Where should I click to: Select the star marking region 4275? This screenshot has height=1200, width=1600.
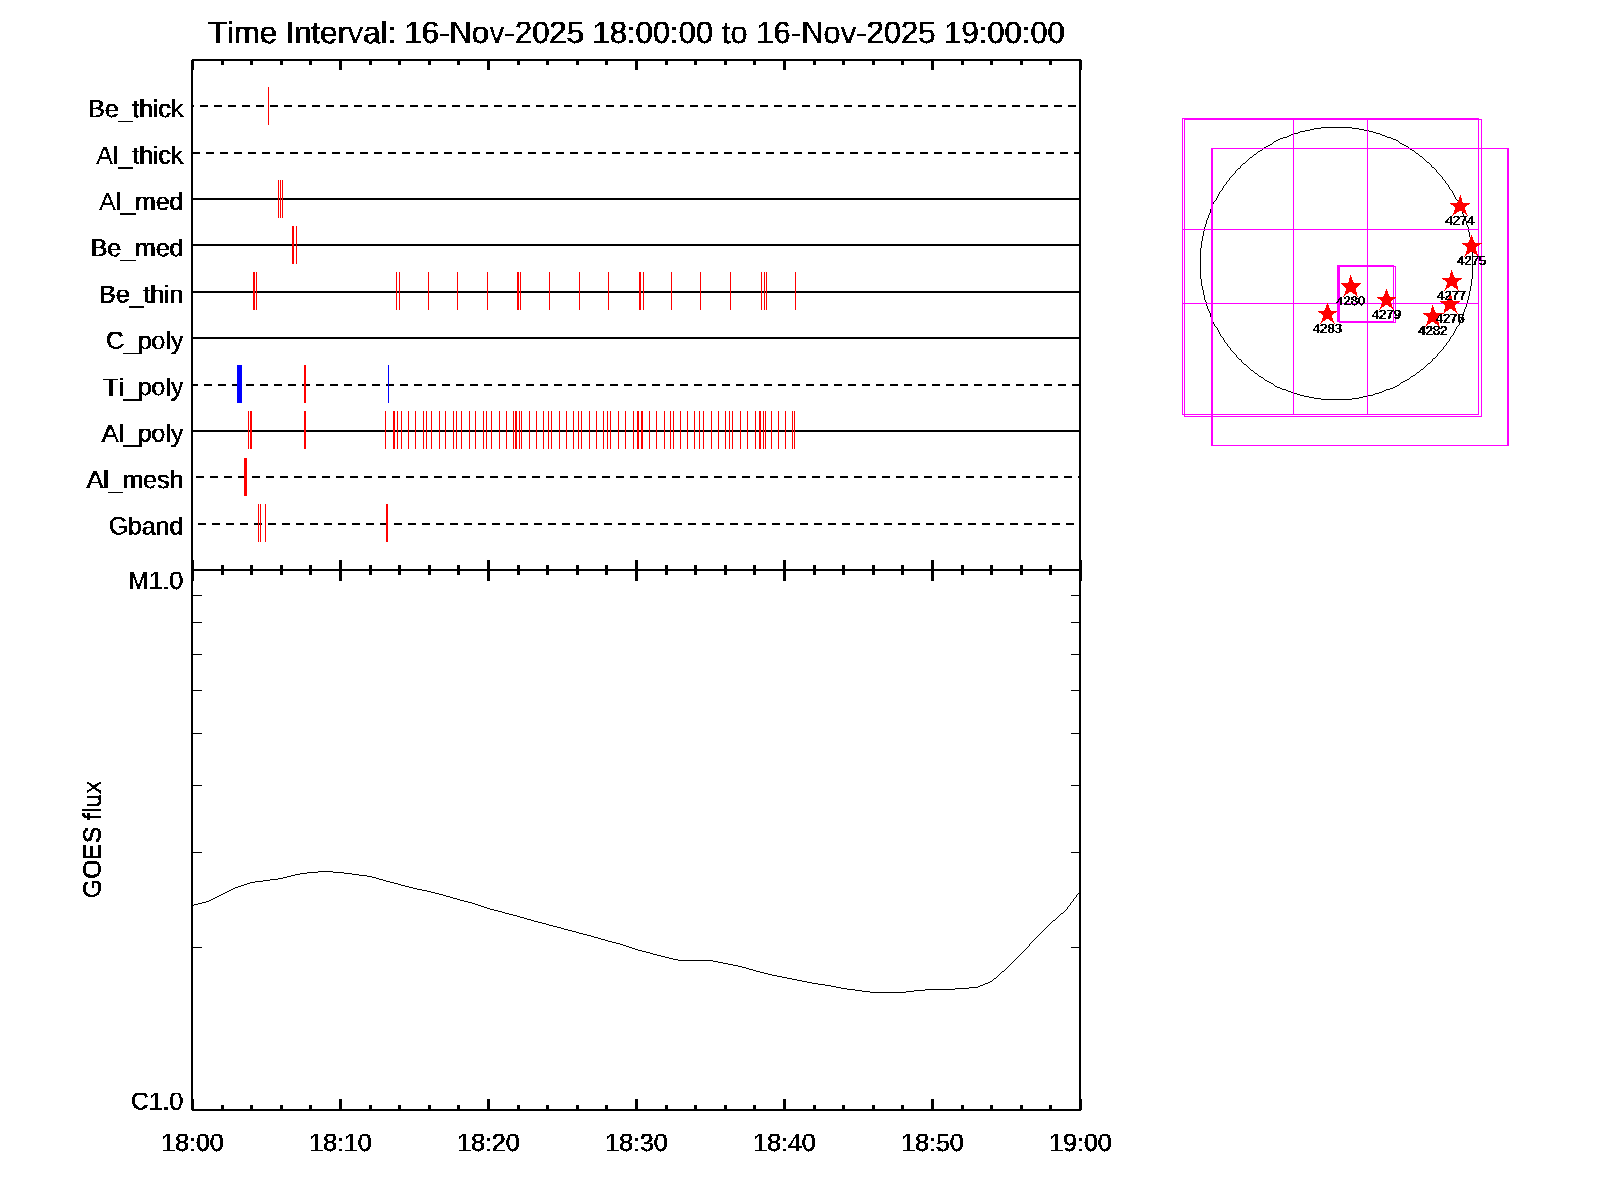click(x=1471, y=246)
